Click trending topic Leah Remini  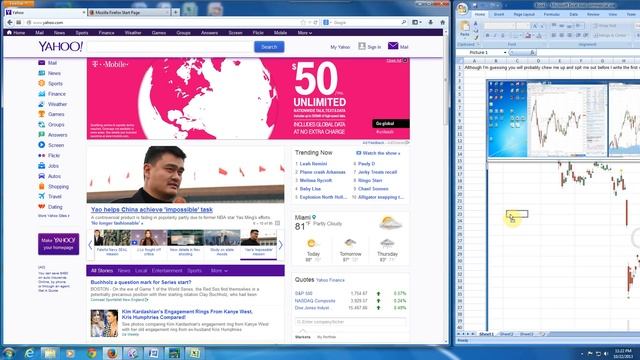(313, 164)
